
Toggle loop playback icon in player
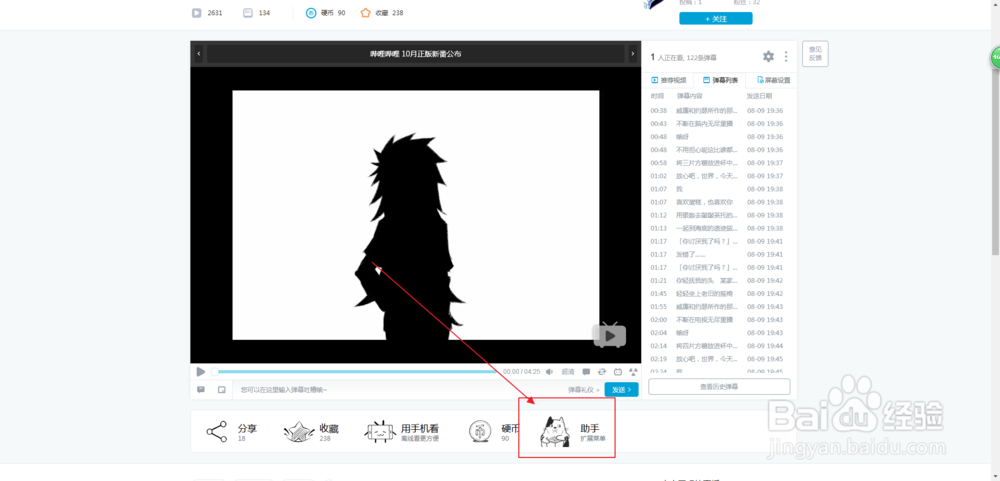click(x=602, y=371)
